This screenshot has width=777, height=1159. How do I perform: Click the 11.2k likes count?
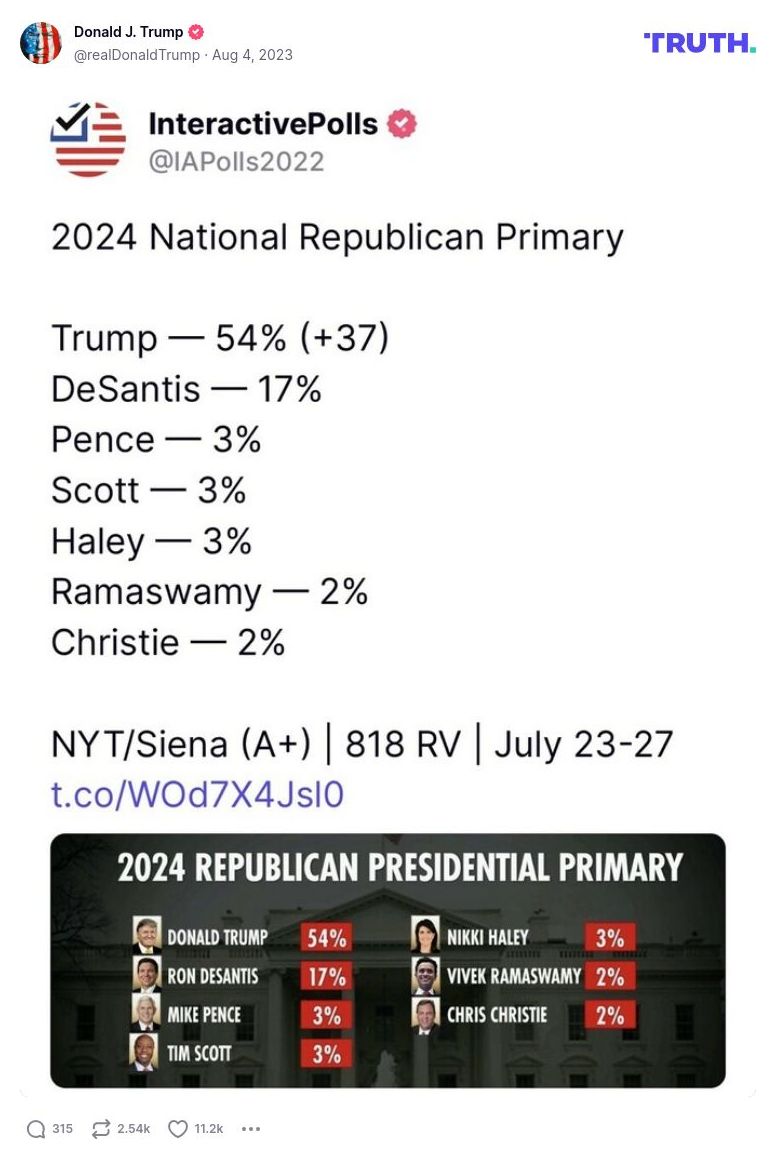click(x=206, y=1127)
